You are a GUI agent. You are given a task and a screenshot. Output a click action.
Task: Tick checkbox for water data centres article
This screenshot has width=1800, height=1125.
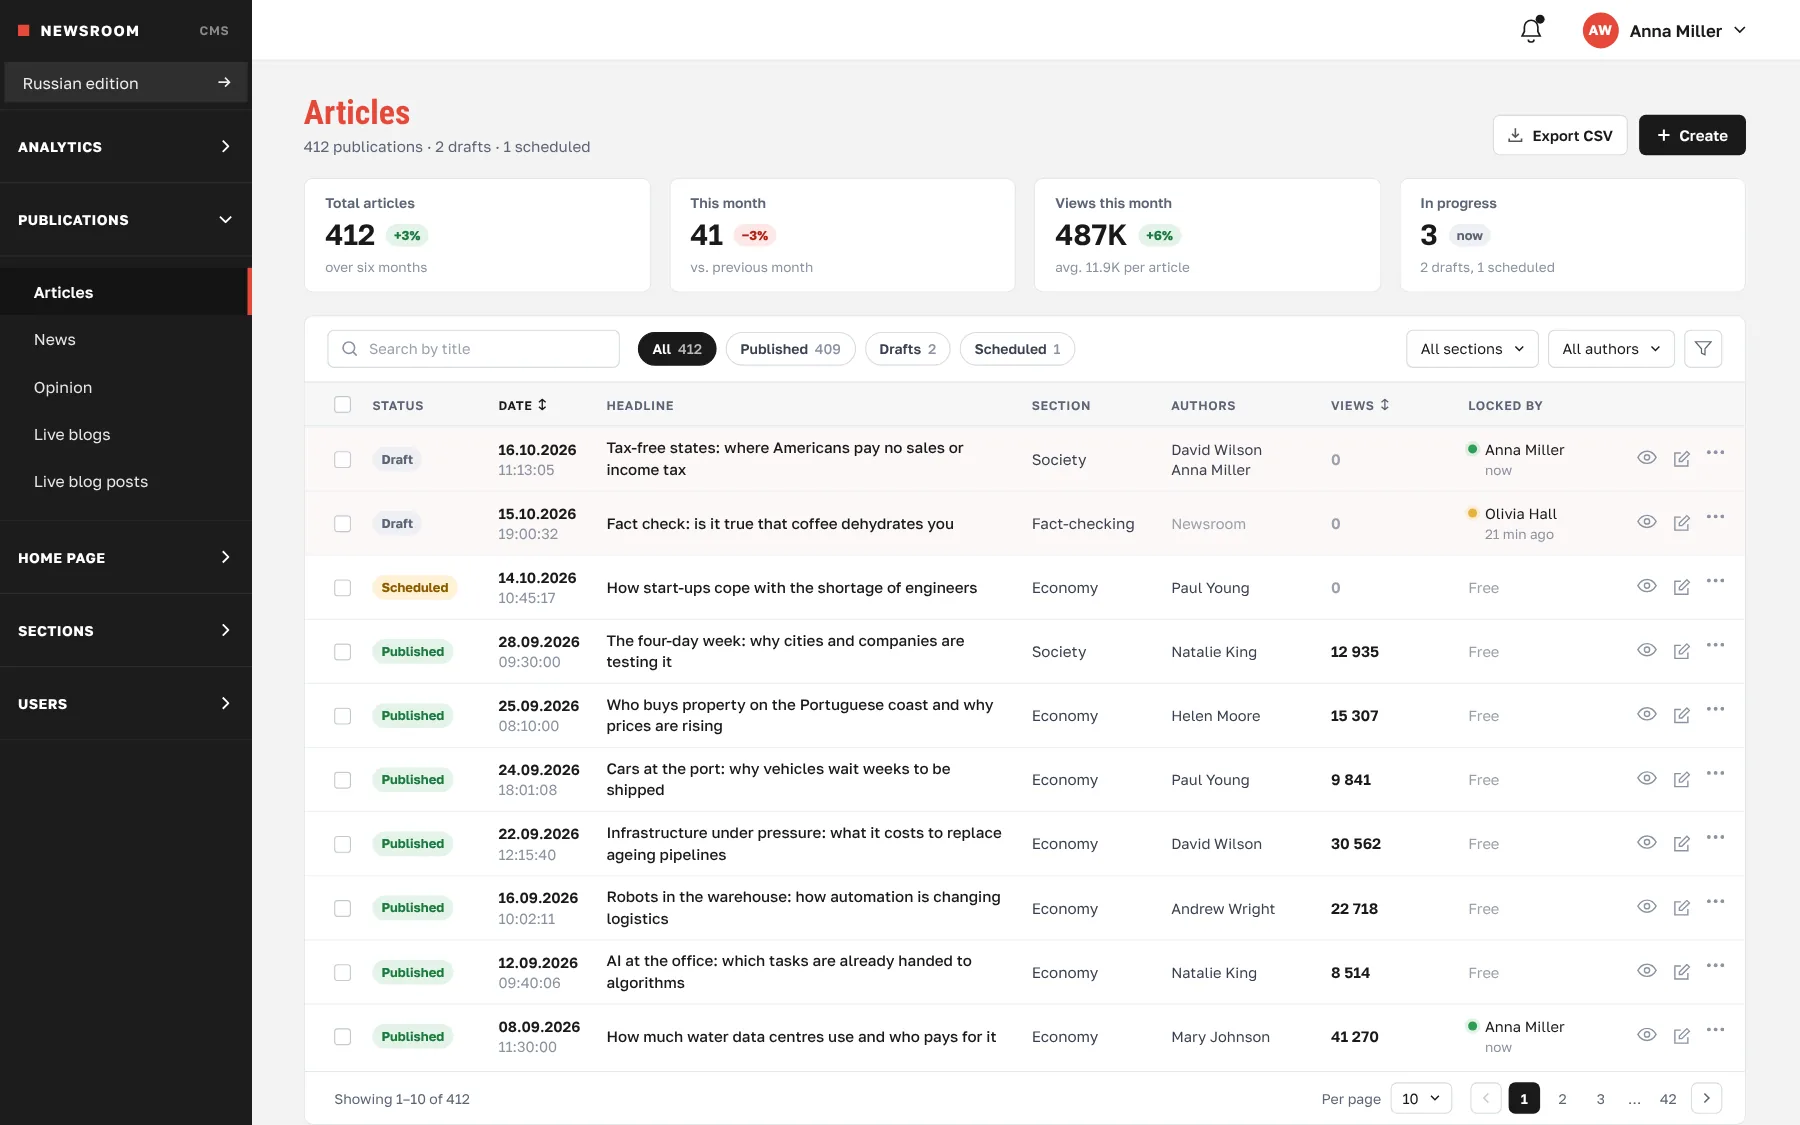343,1037
